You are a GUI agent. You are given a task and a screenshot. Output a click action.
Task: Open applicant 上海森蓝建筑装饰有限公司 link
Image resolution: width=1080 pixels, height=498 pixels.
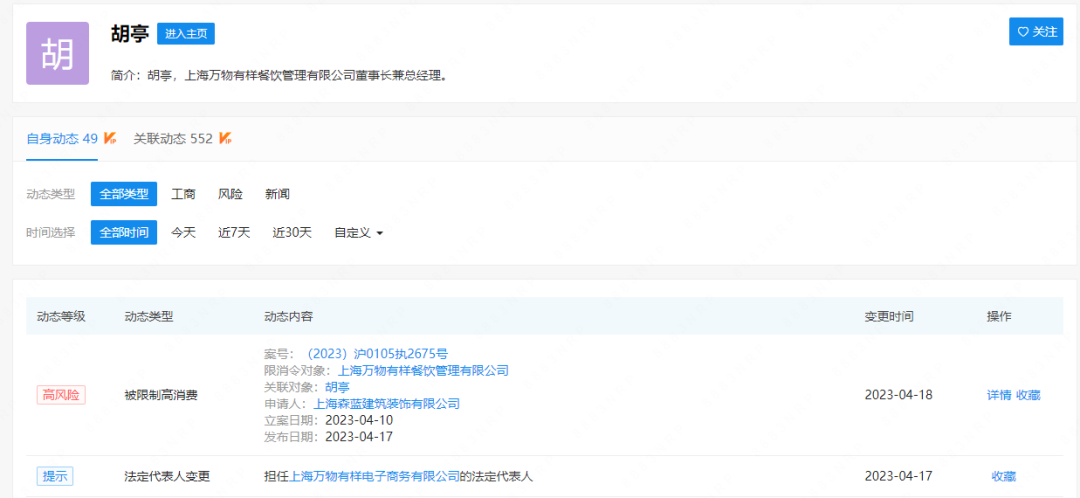tap(386, 404)
